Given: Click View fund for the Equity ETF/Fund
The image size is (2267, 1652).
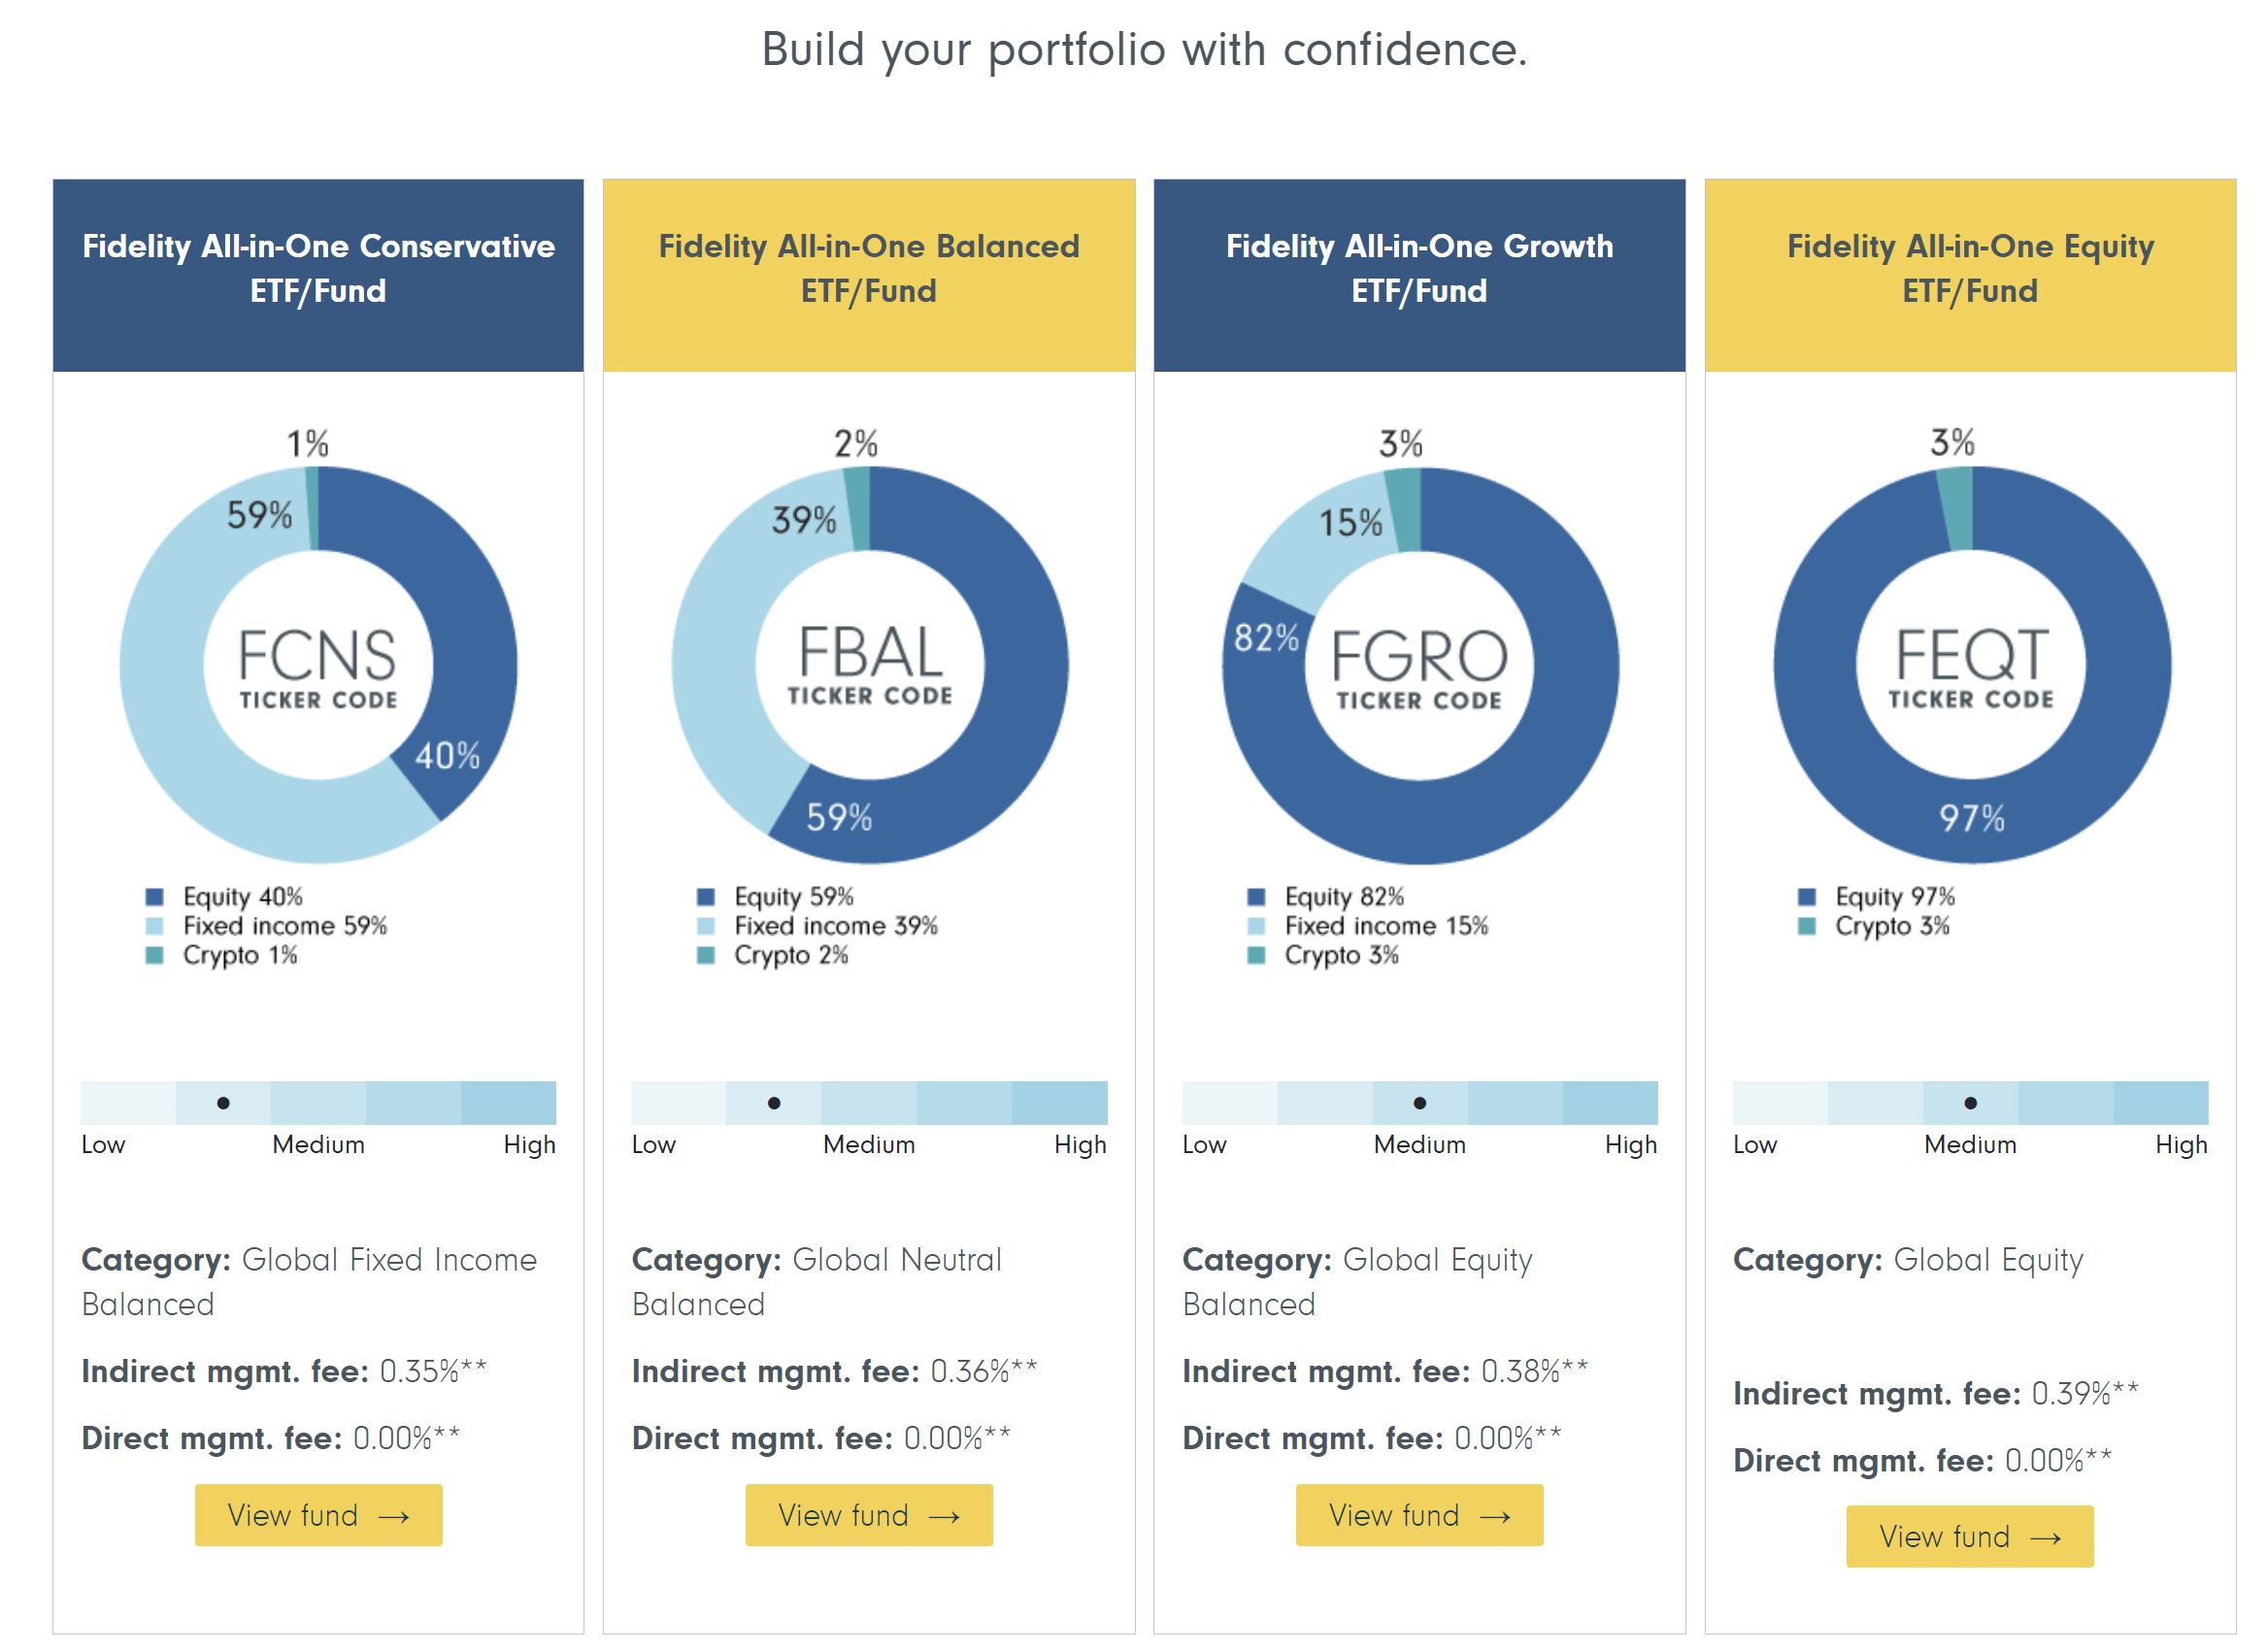Looking at the screenshot, I should click(1969, 1537).
